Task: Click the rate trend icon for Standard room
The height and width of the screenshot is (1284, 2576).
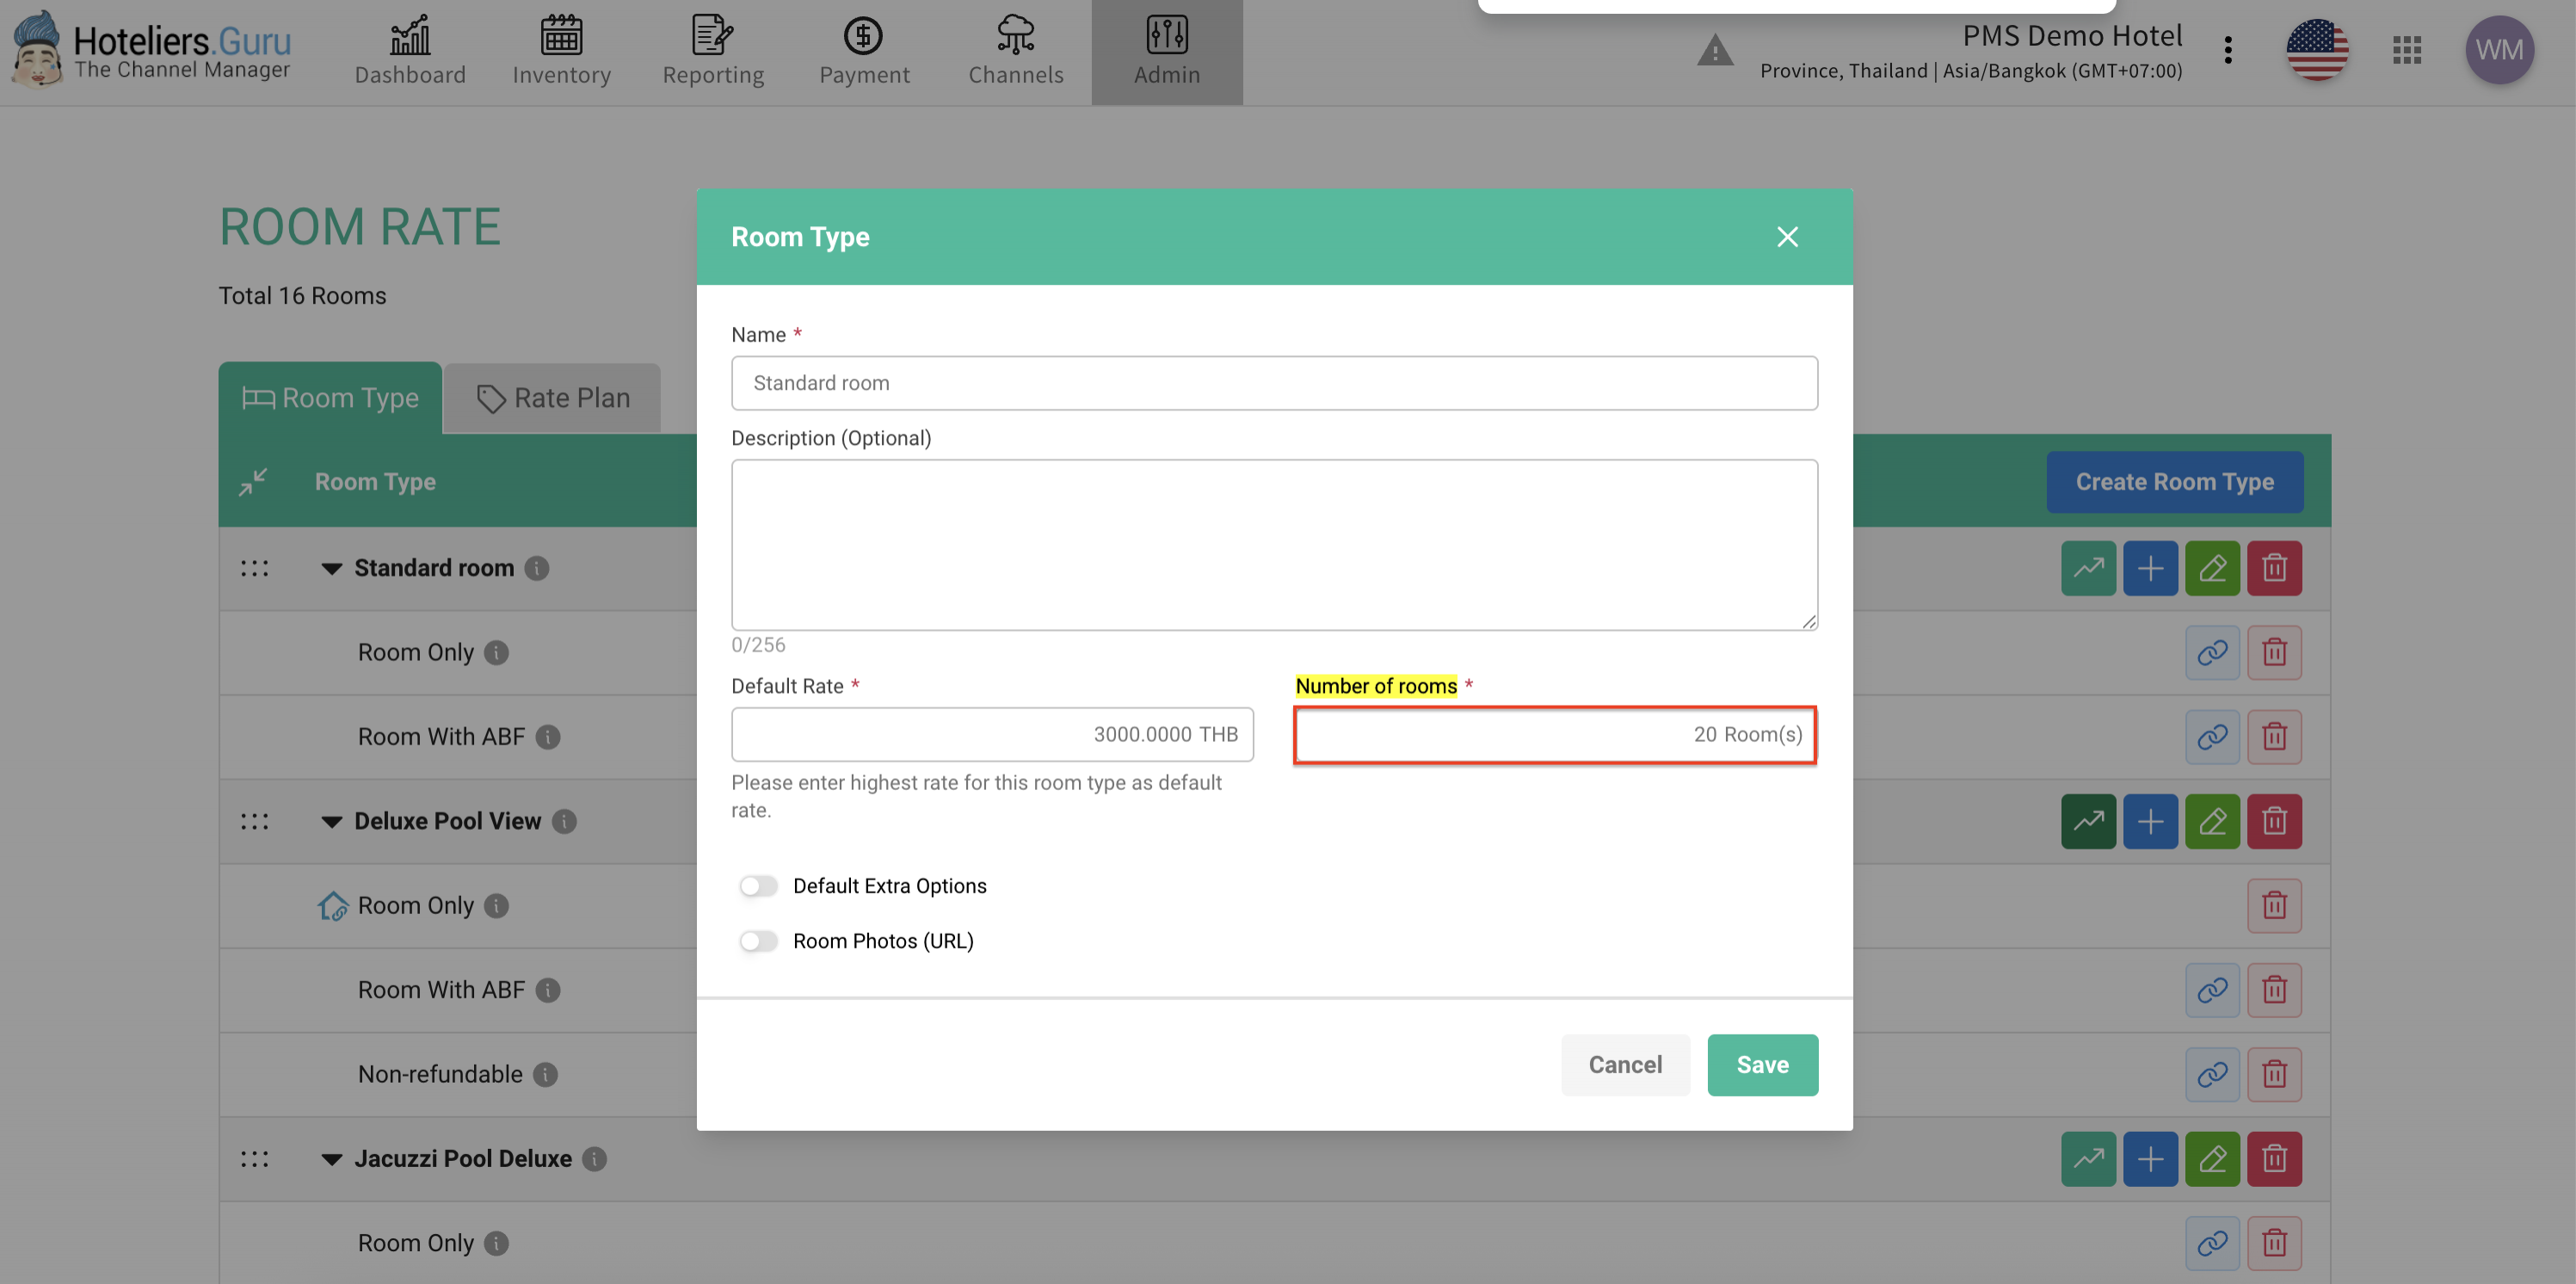Action: pos(2088,568)
